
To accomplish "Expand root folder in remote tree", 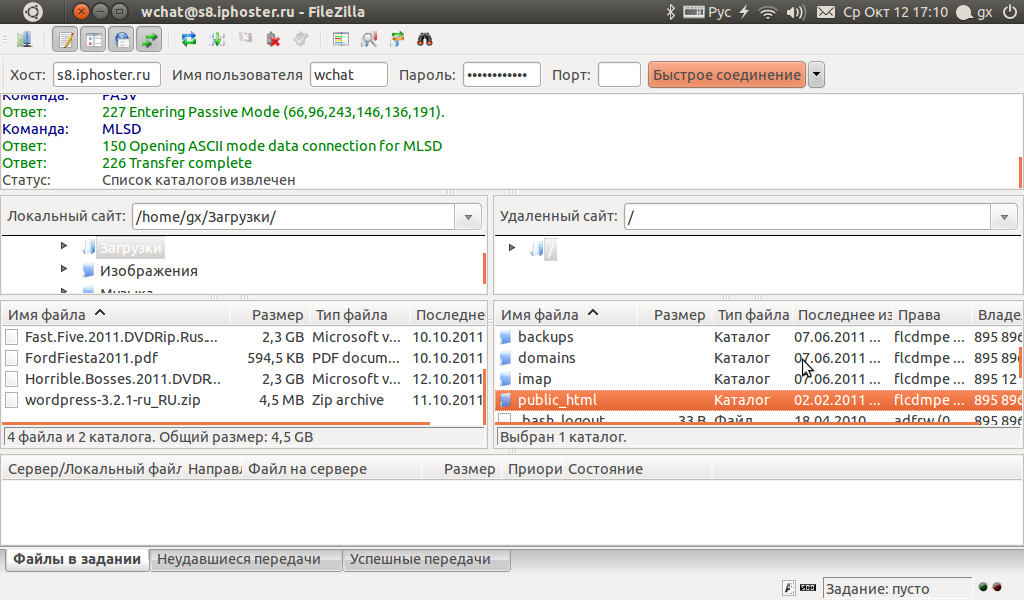I will click(512, 247).
